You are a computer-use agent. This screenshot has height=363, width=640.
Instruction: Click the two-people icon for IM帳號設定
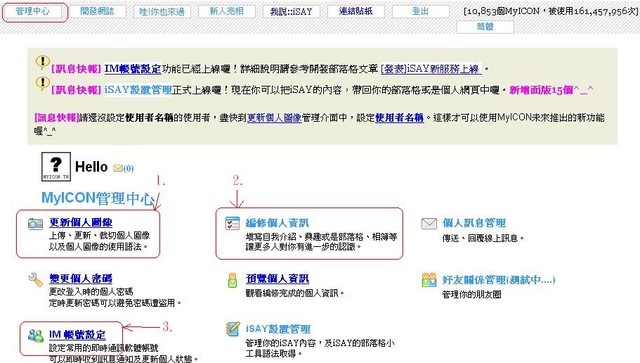(36, 336)
